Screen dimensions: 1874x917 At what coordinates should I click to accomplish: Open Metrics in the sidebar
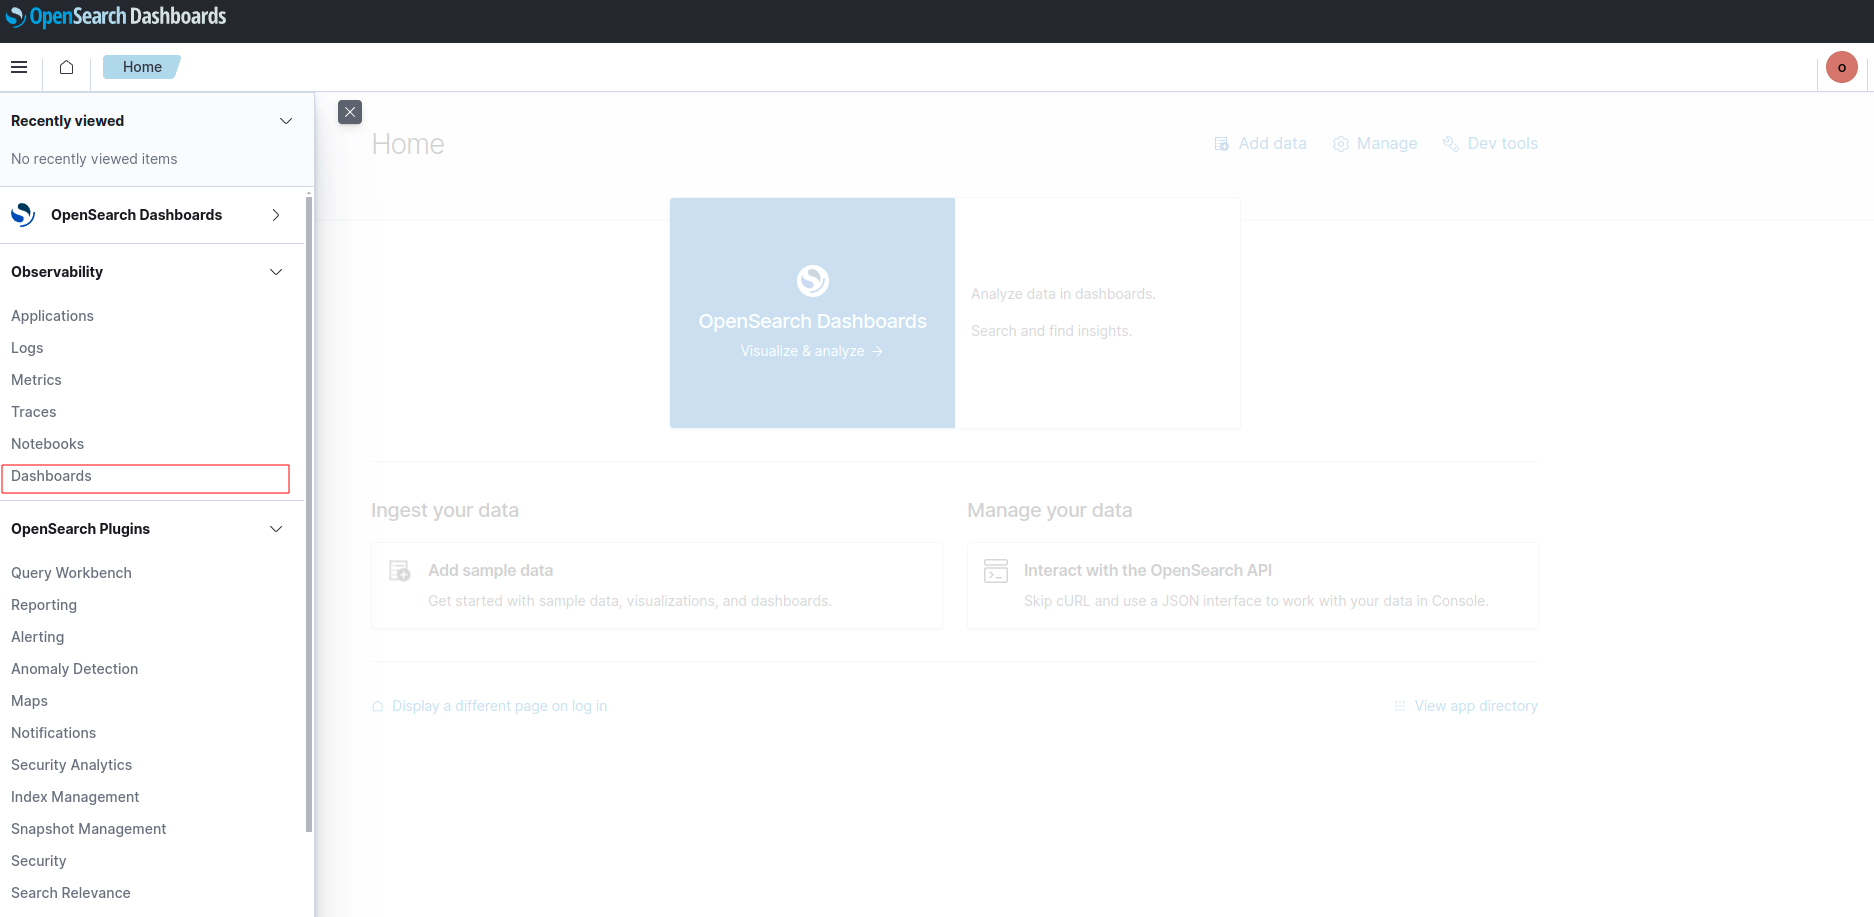pos(36,380)
